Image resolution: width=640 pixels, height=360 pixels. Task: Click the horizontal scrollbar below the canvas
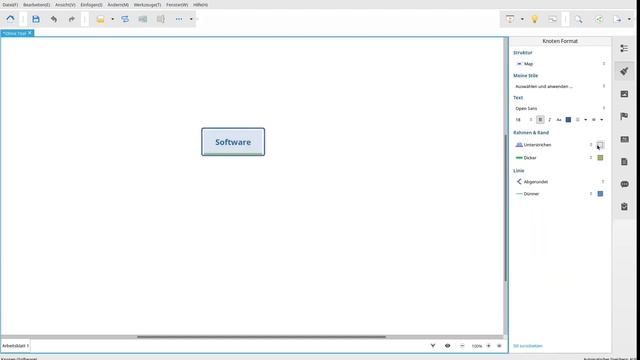[x=261, y=337]
